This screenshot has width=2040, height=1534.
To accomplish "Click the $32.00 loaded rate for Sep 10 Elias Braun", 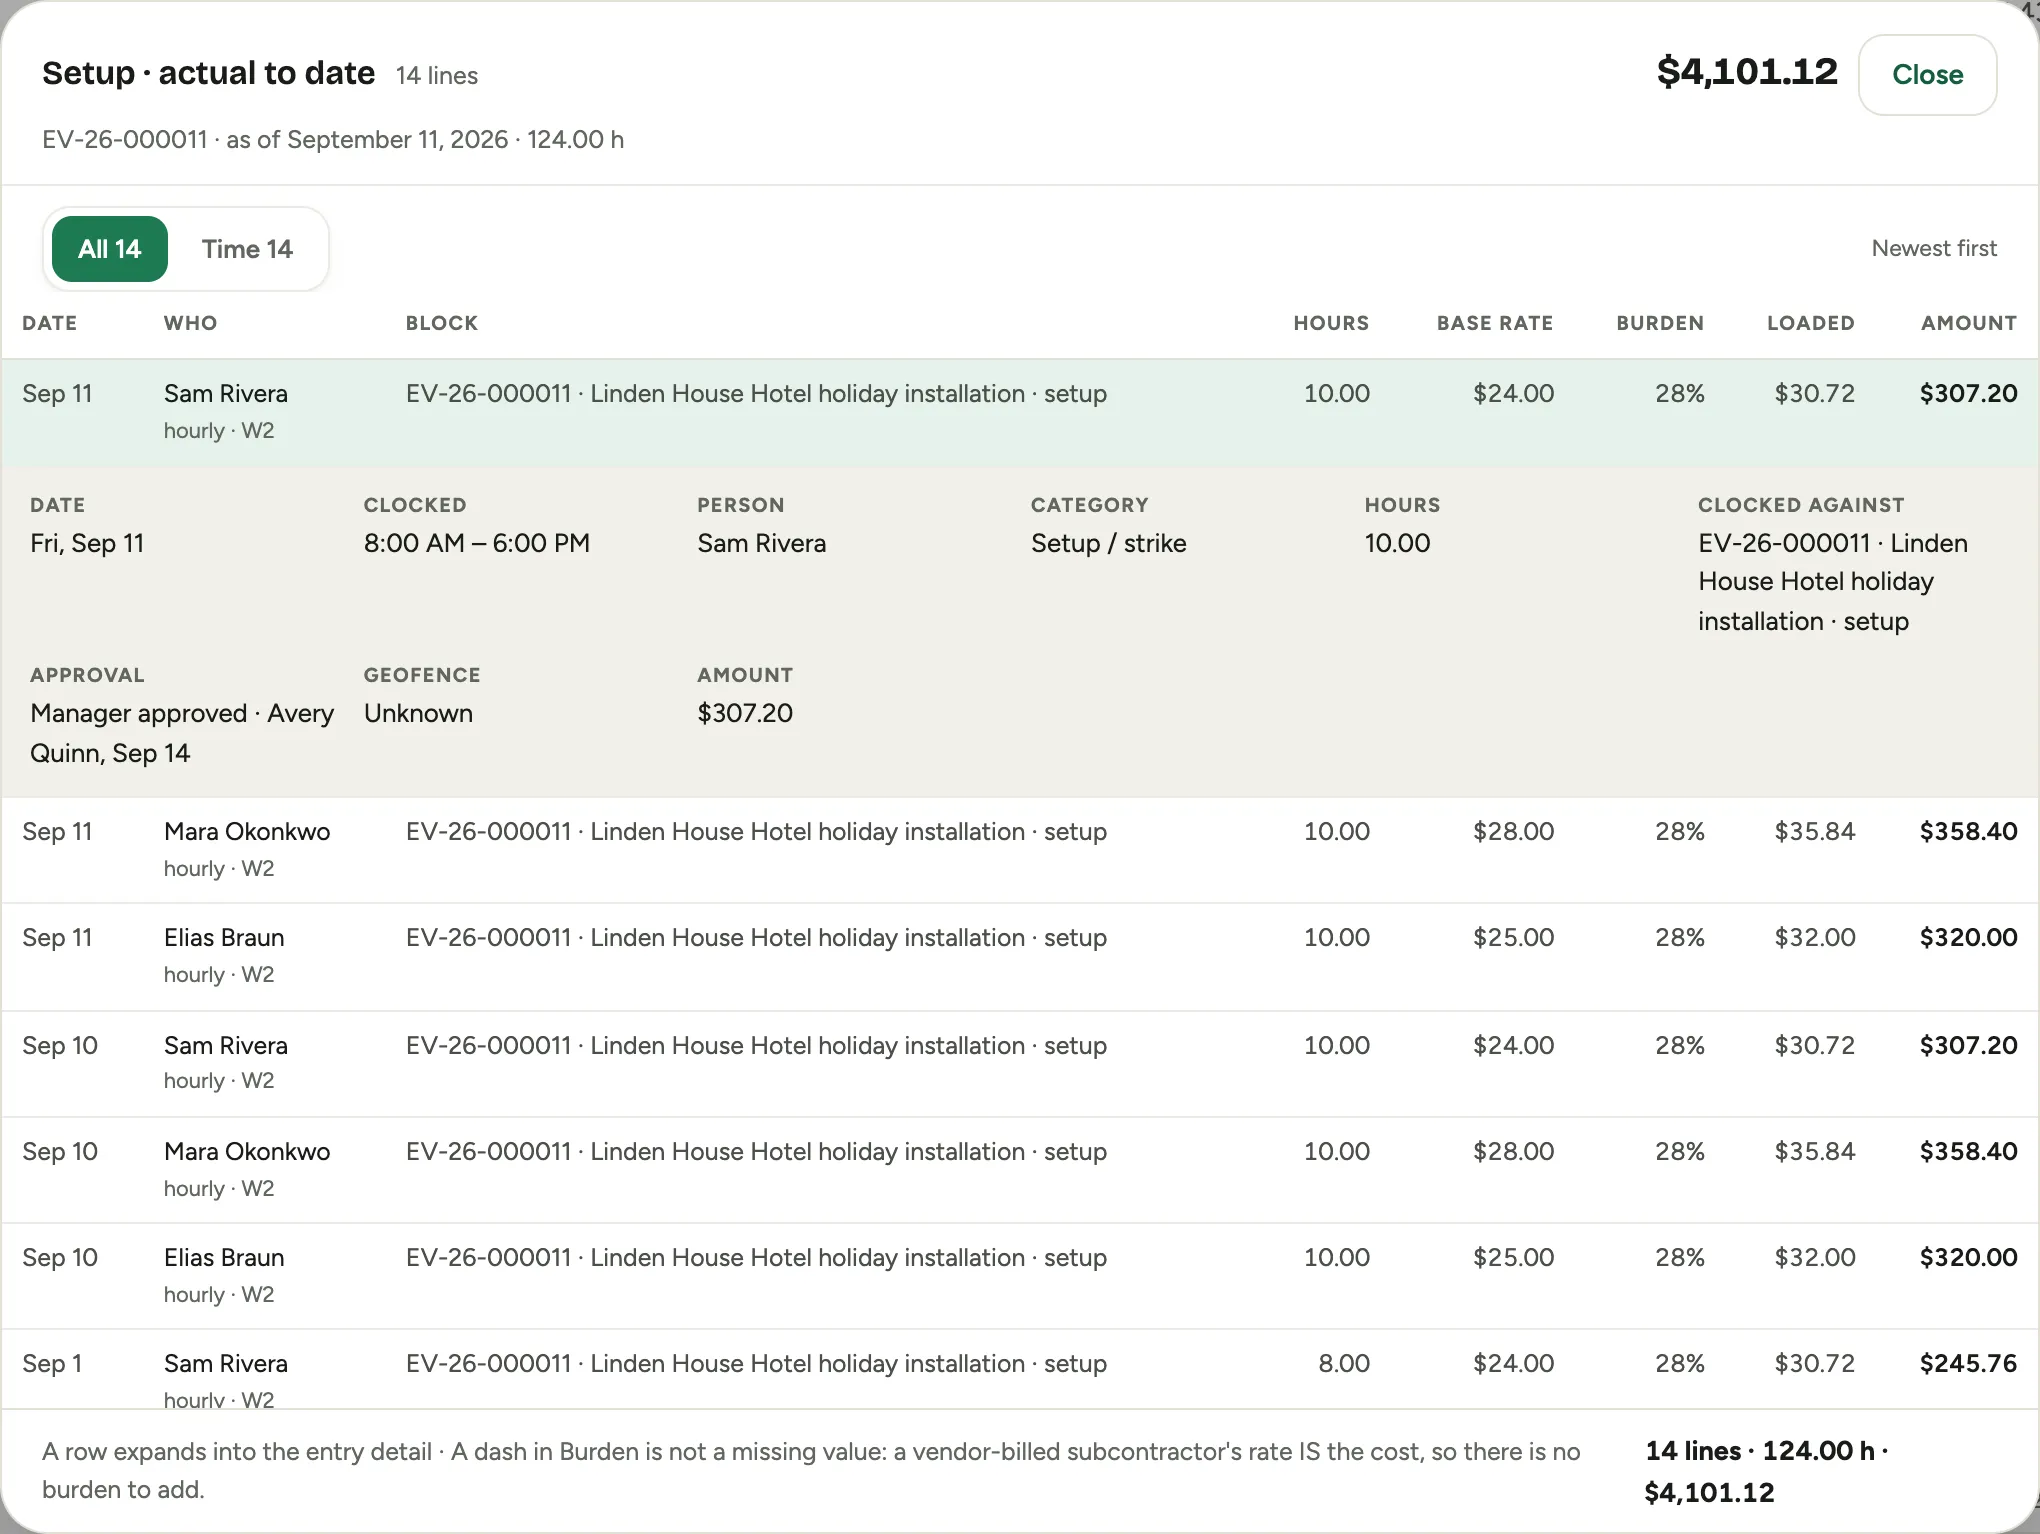I will coord(1815,1257).
